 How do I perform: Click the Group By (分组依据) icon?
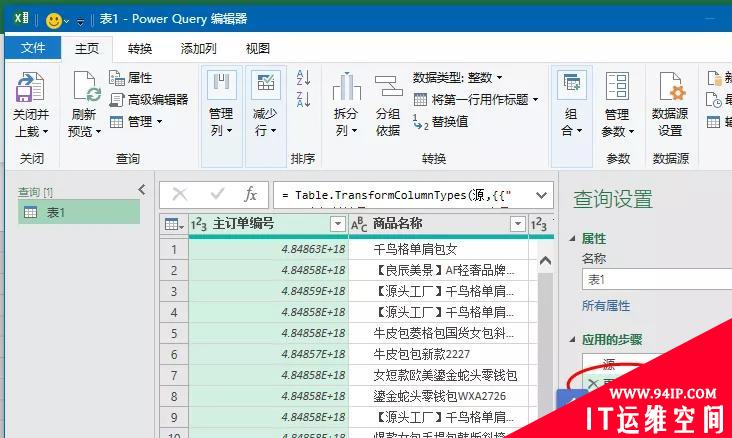coord(388,86)
